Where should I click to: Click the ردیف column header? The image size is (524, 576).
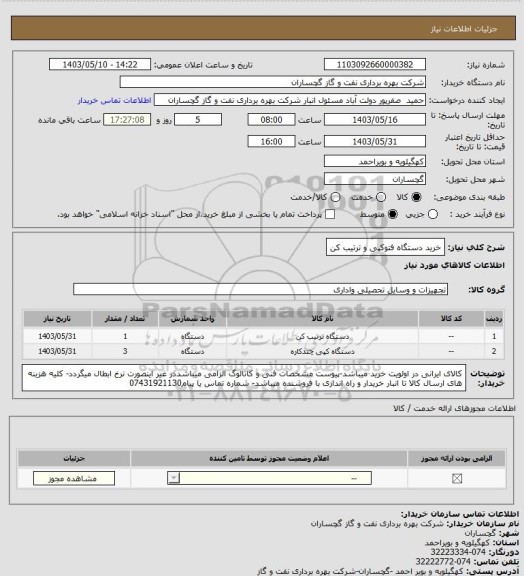[494, 318]
